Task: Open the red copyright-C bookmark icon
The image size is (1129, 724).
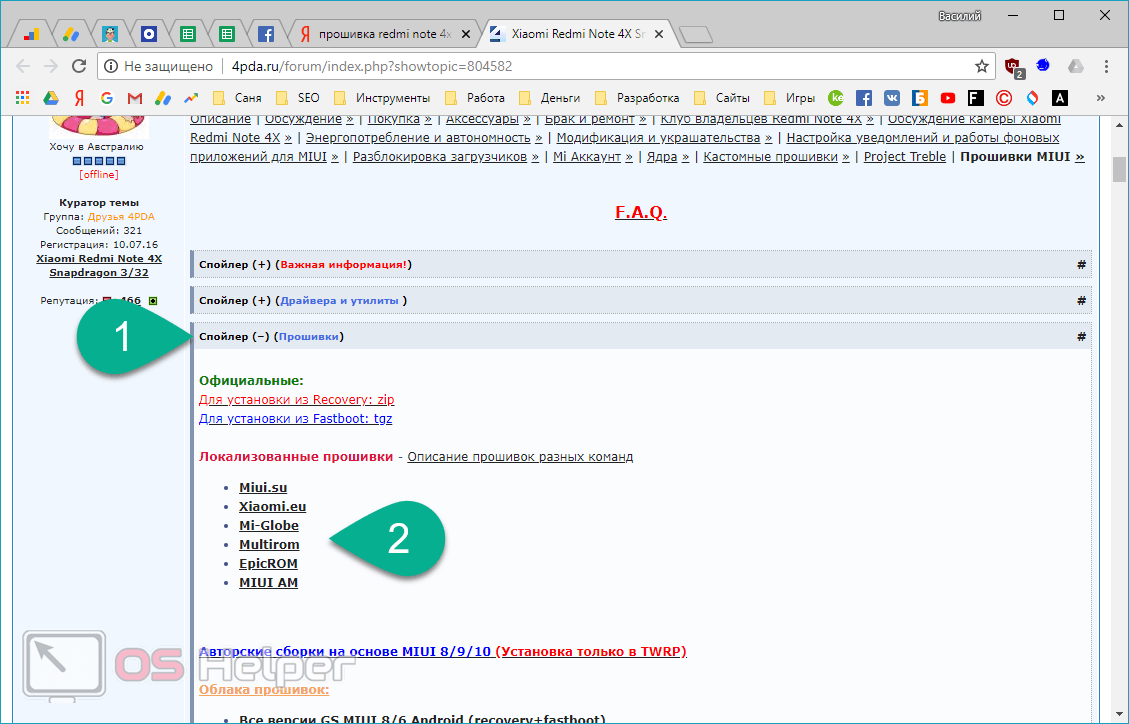Action: tap(1004, 98)
